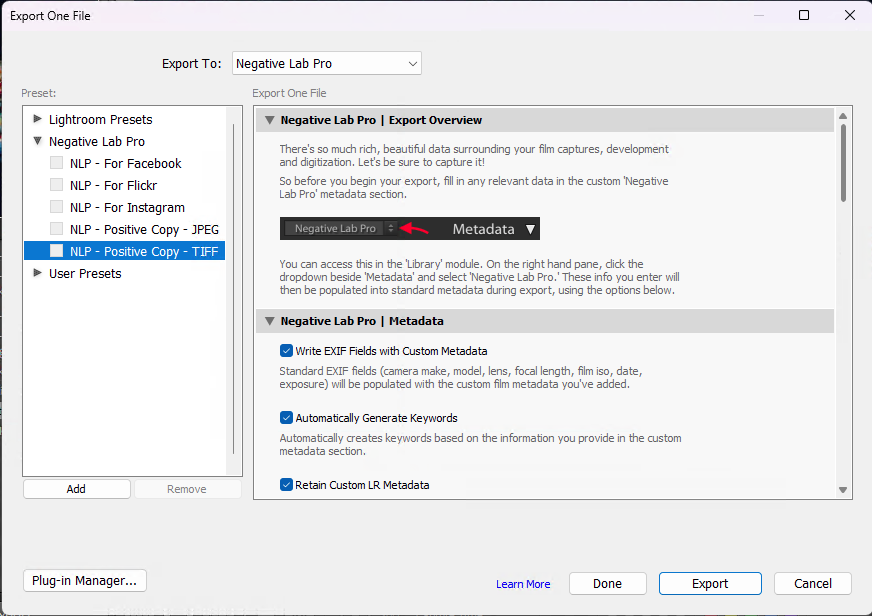The width and height of the screenshot is (872, 616).
Task: Select the NLP - For Instagram preset
Action: point(127,208)
